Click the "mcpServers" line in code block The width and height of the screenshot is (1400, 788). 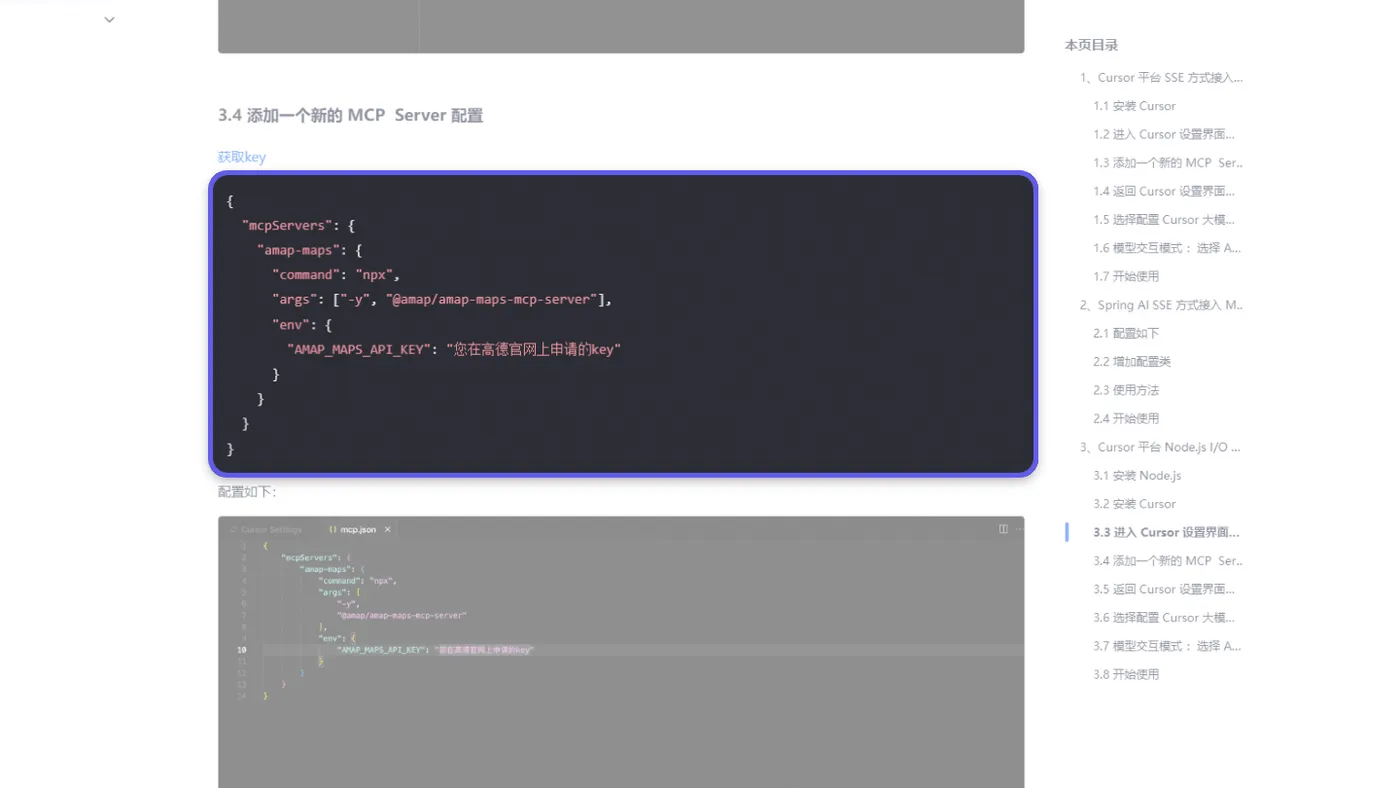pos(298,225)
